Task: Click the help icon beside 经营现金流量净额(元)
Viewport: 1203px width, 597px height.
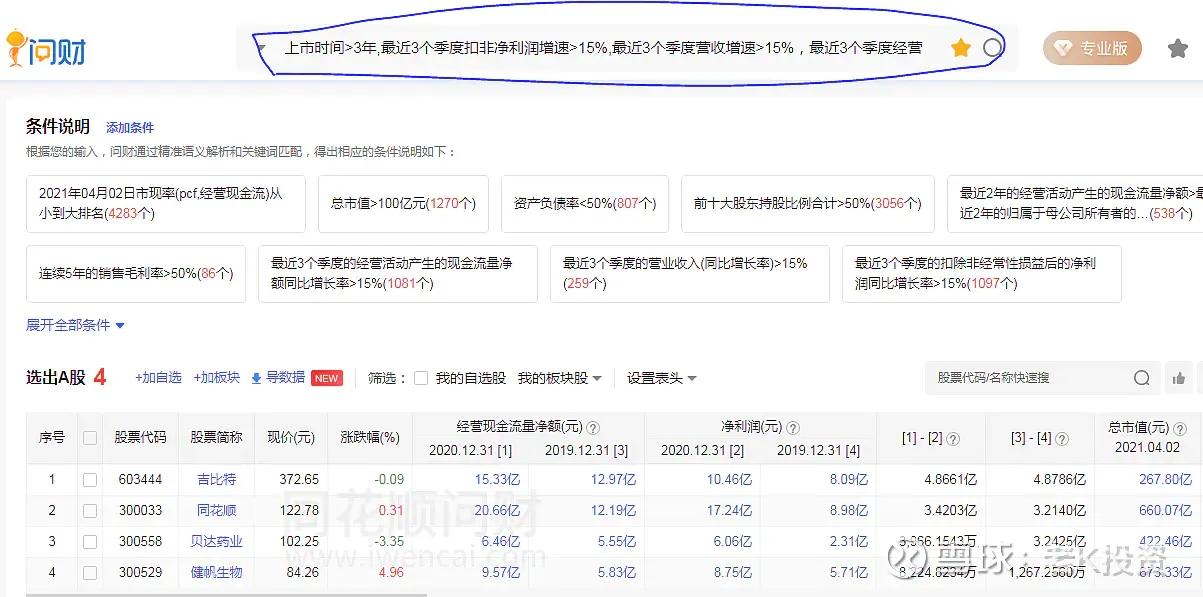Action: point(593,427)
